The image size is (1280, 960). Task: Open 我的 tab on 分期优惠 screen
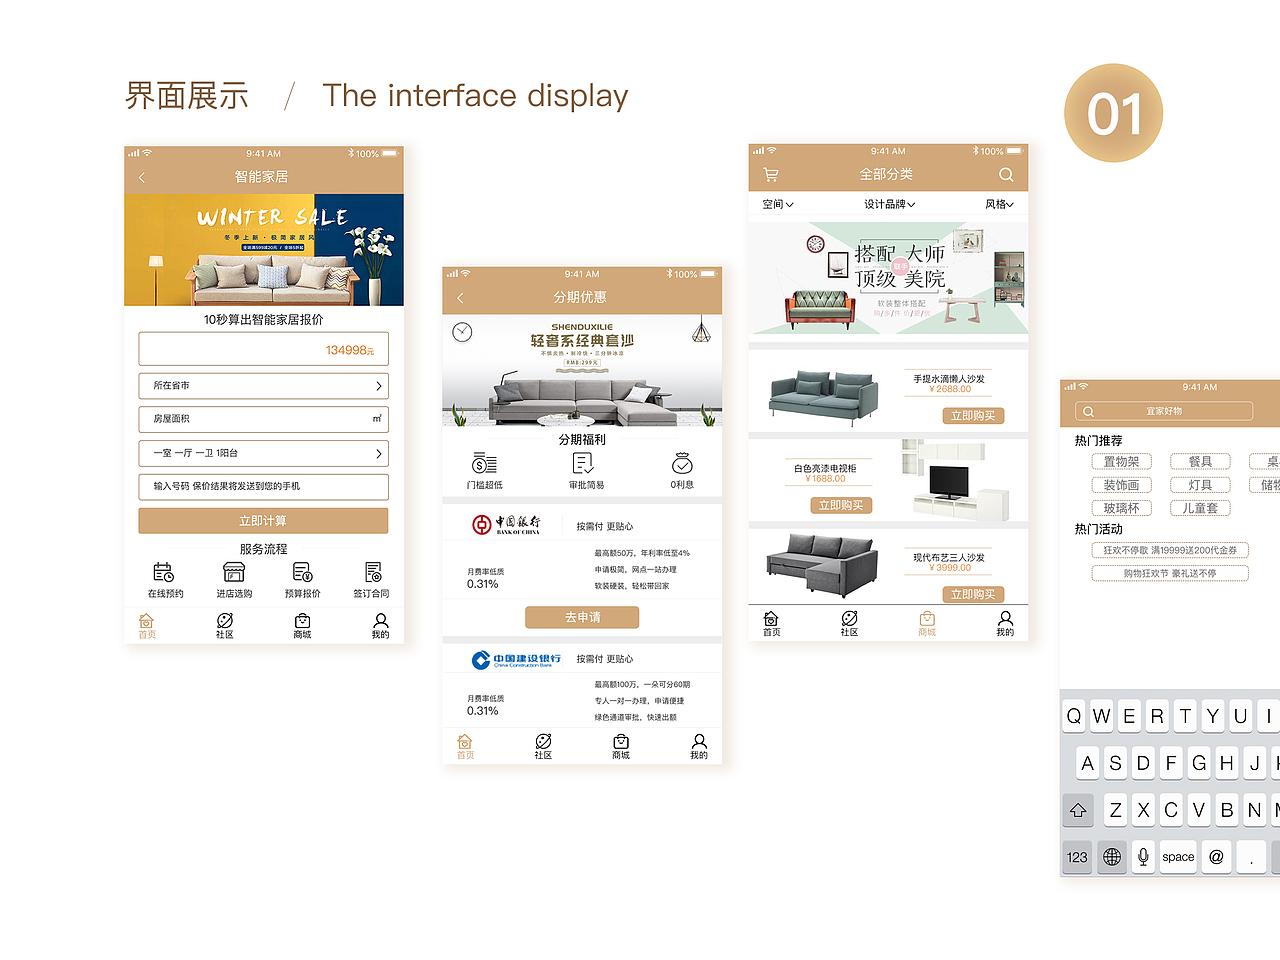click(699, 747)
